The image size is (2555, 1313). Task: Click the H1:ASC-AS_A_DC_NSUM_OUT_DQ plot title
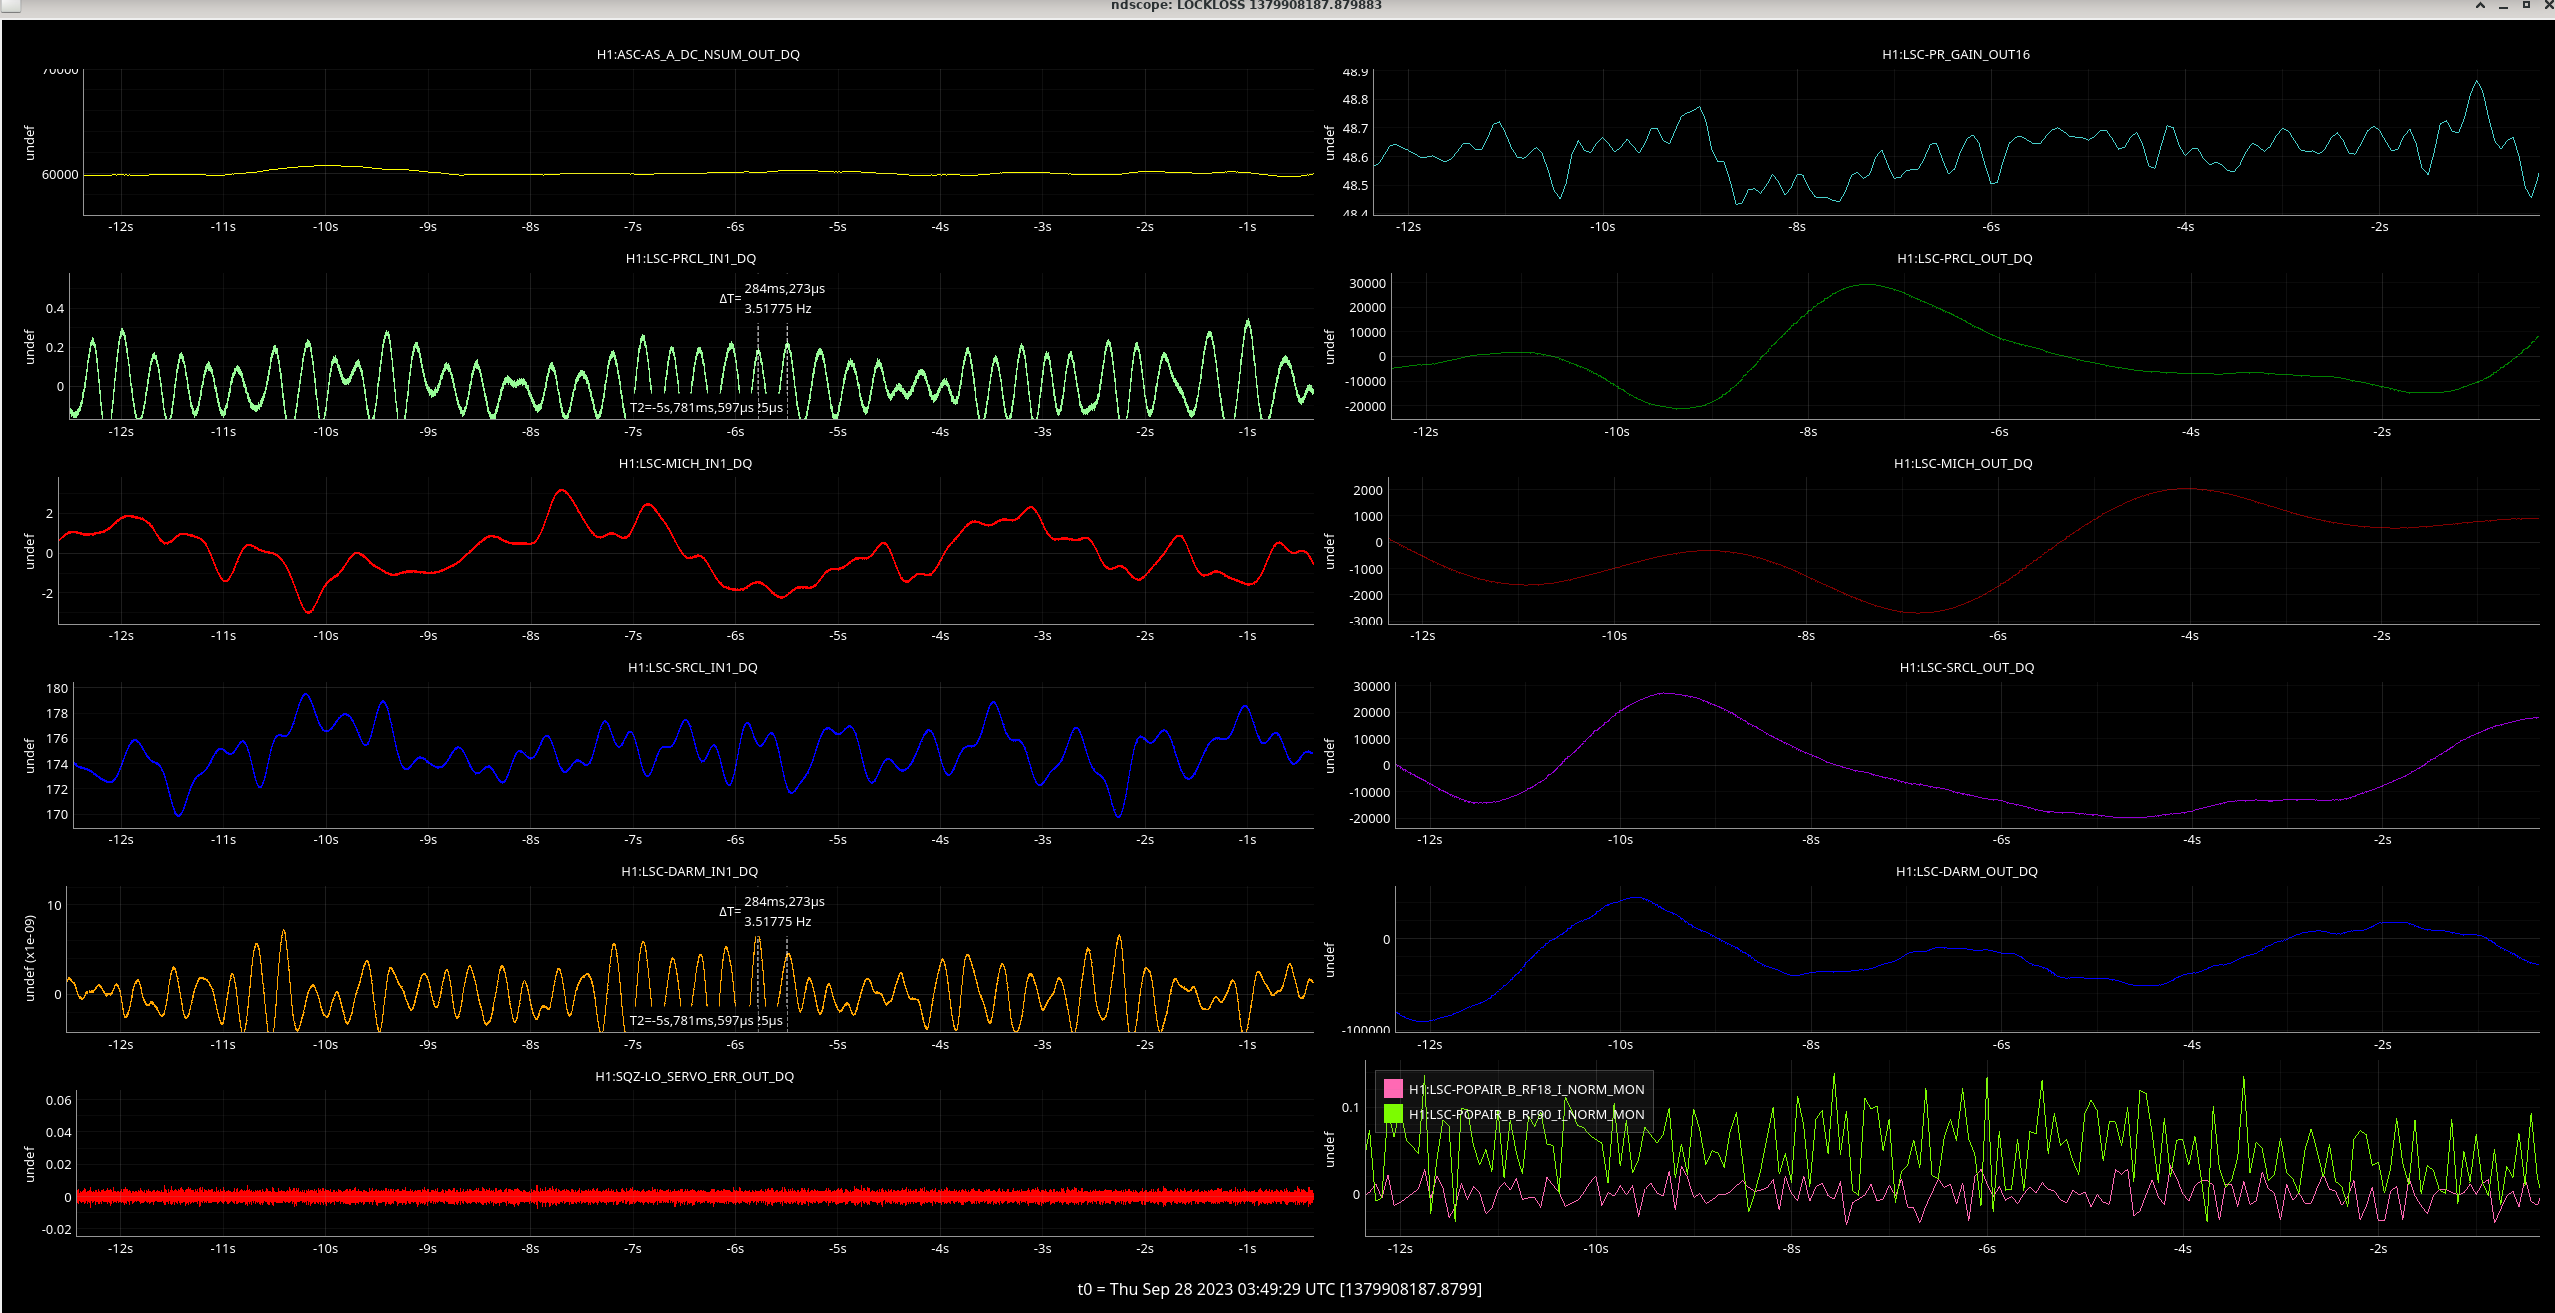coord(698,55)
